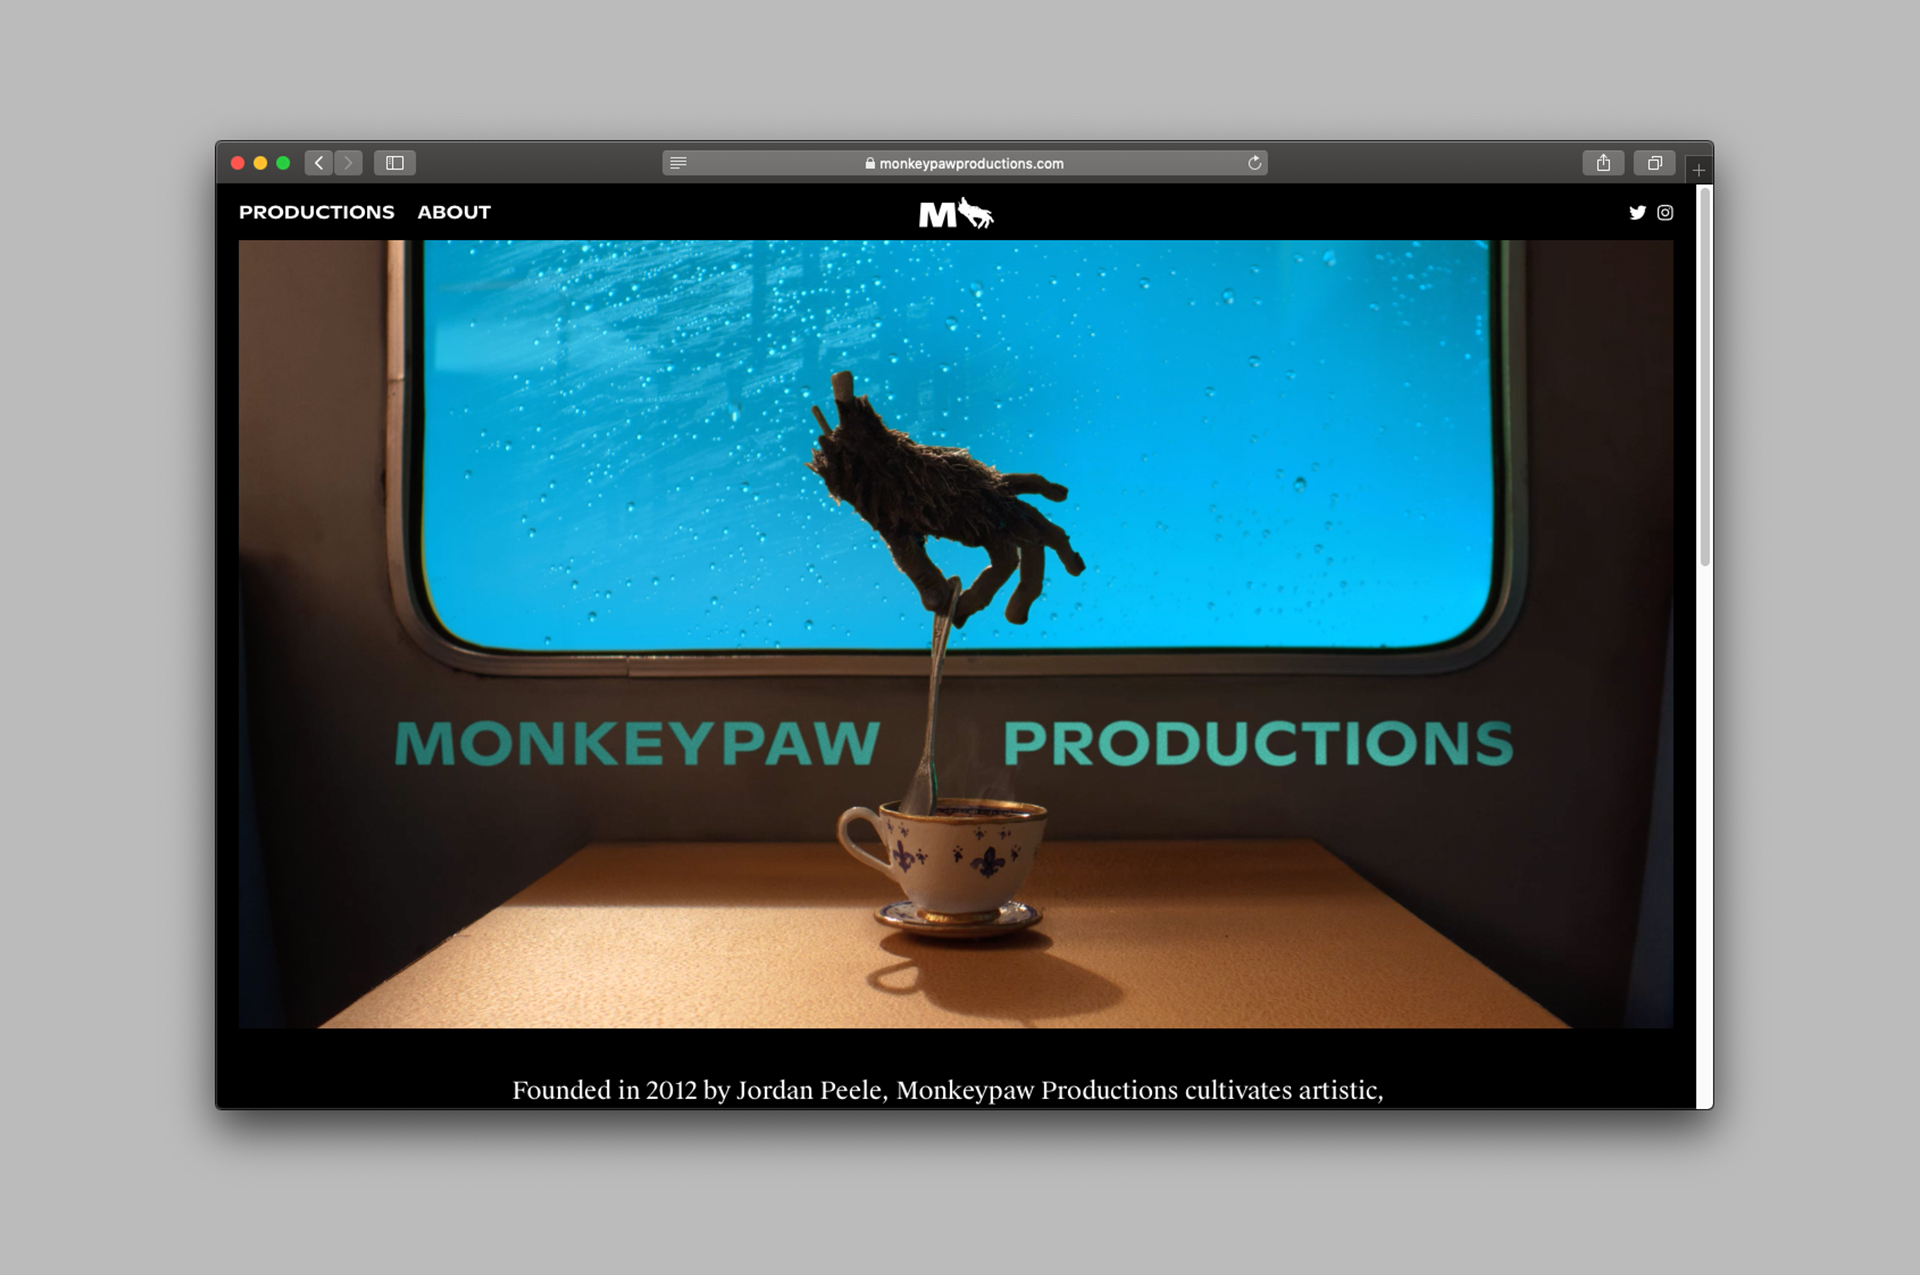Image resolution: width=1920 pixels, height=1275 pixels.
Task: Open the Share button in toolbar
Action: pyautogui.click(x=1603, y=163)
